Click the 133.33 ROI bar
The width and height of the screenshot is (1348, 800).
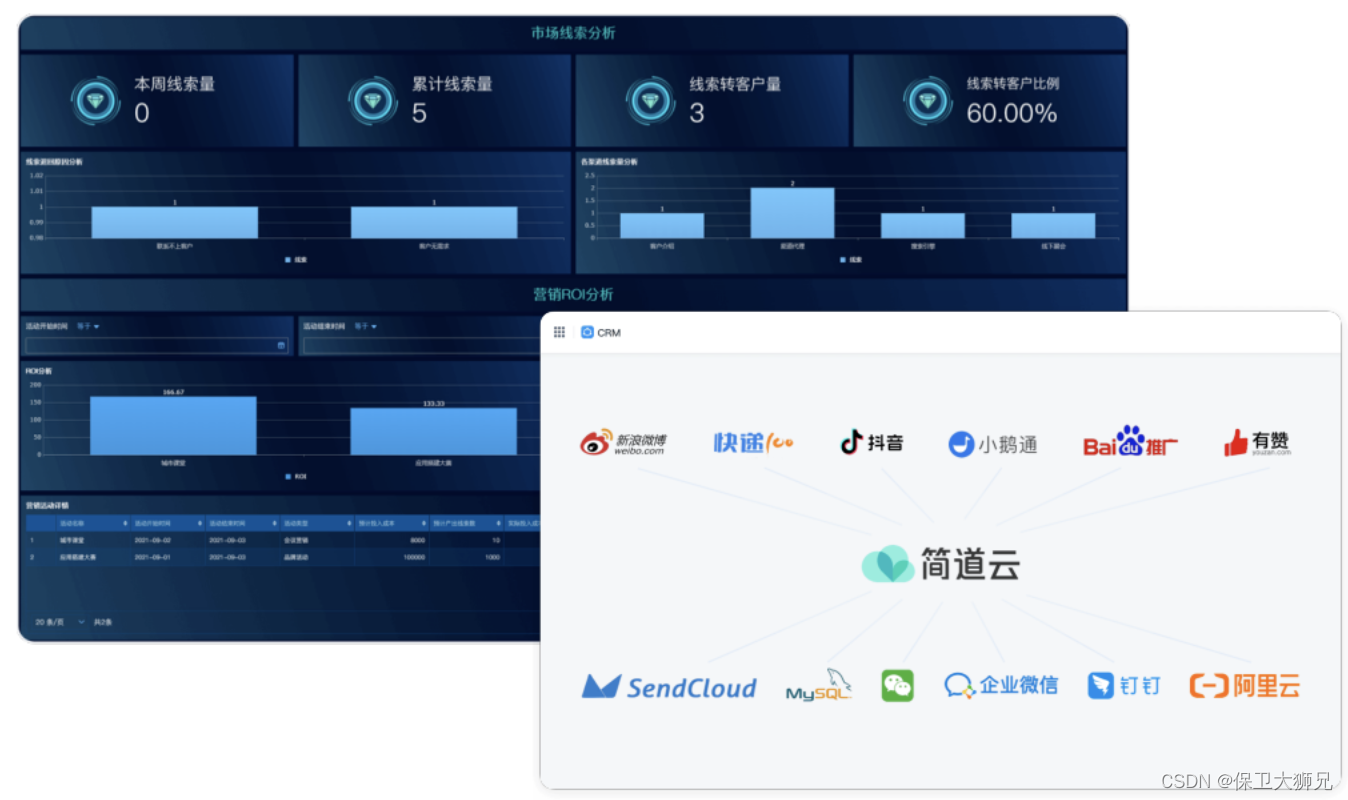click(433, 432)
